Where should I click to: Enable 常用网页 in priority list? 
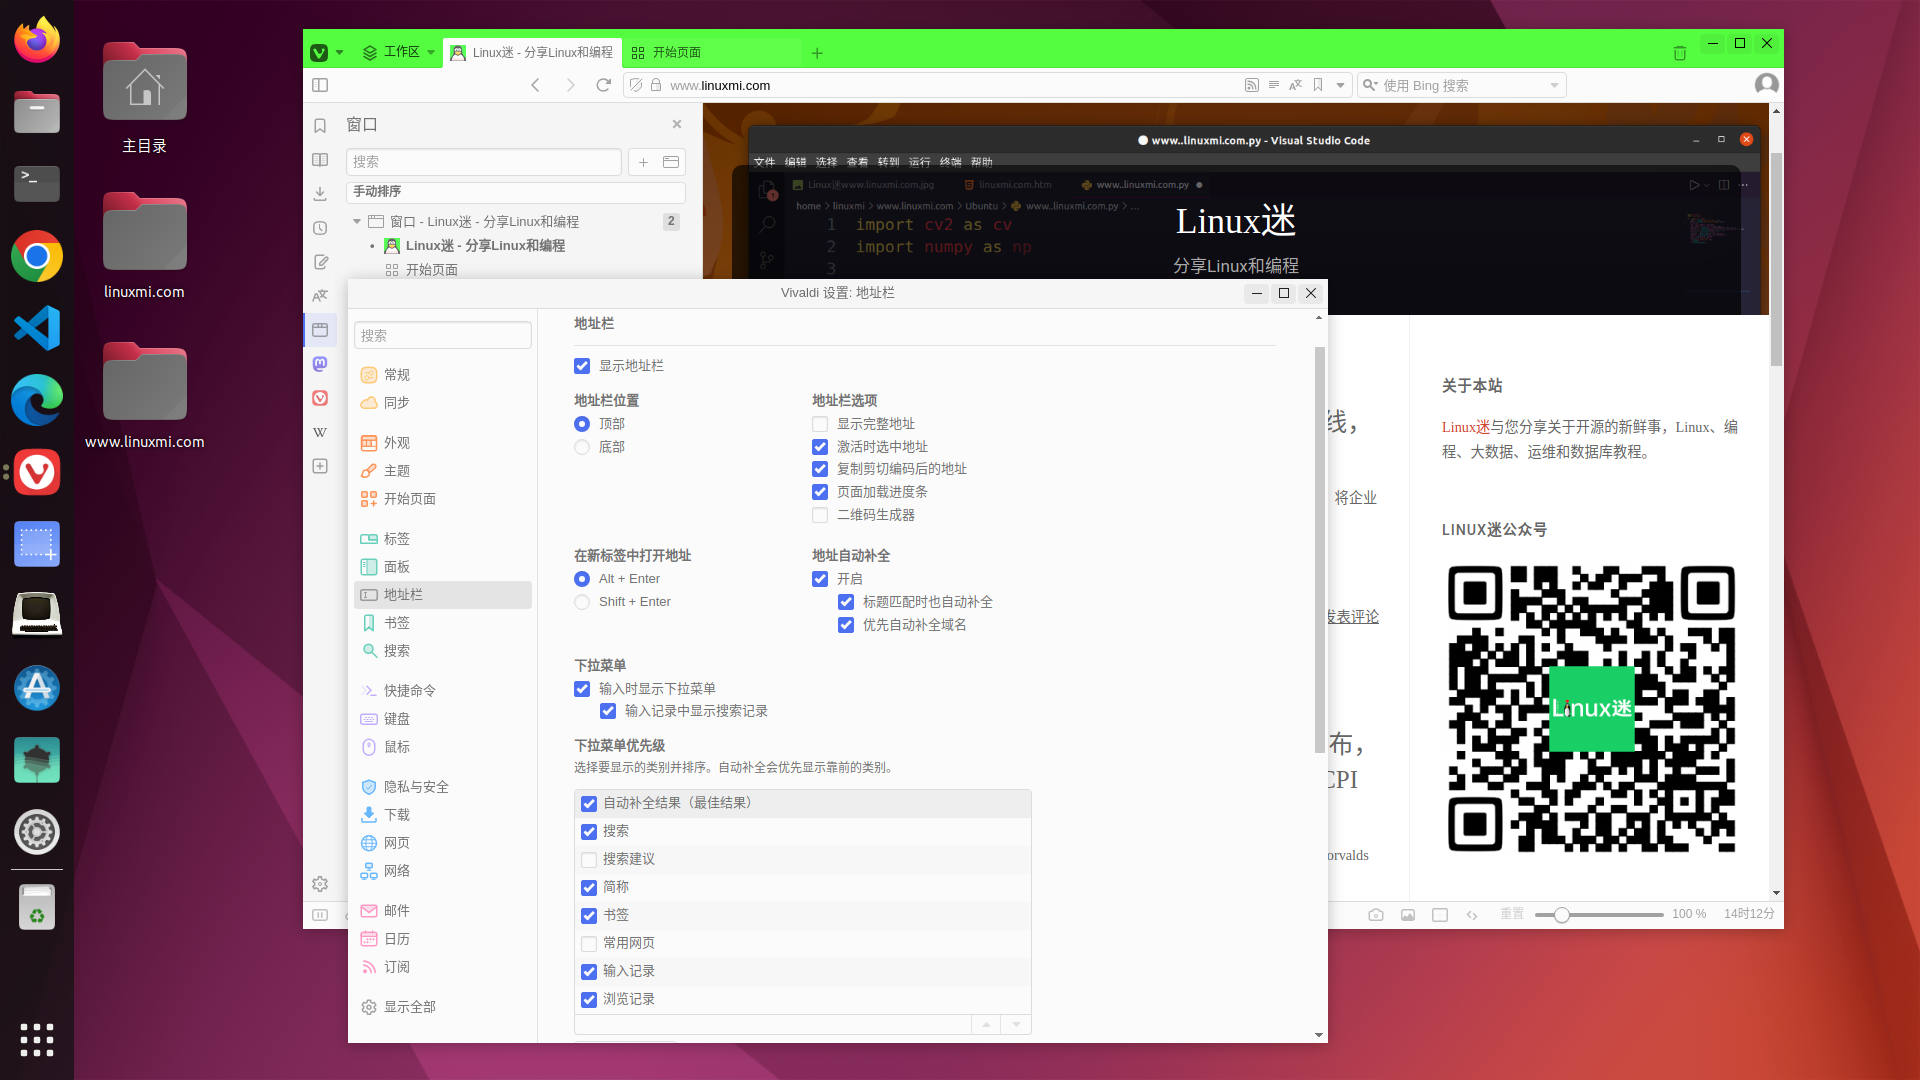[x=589, y=944]
